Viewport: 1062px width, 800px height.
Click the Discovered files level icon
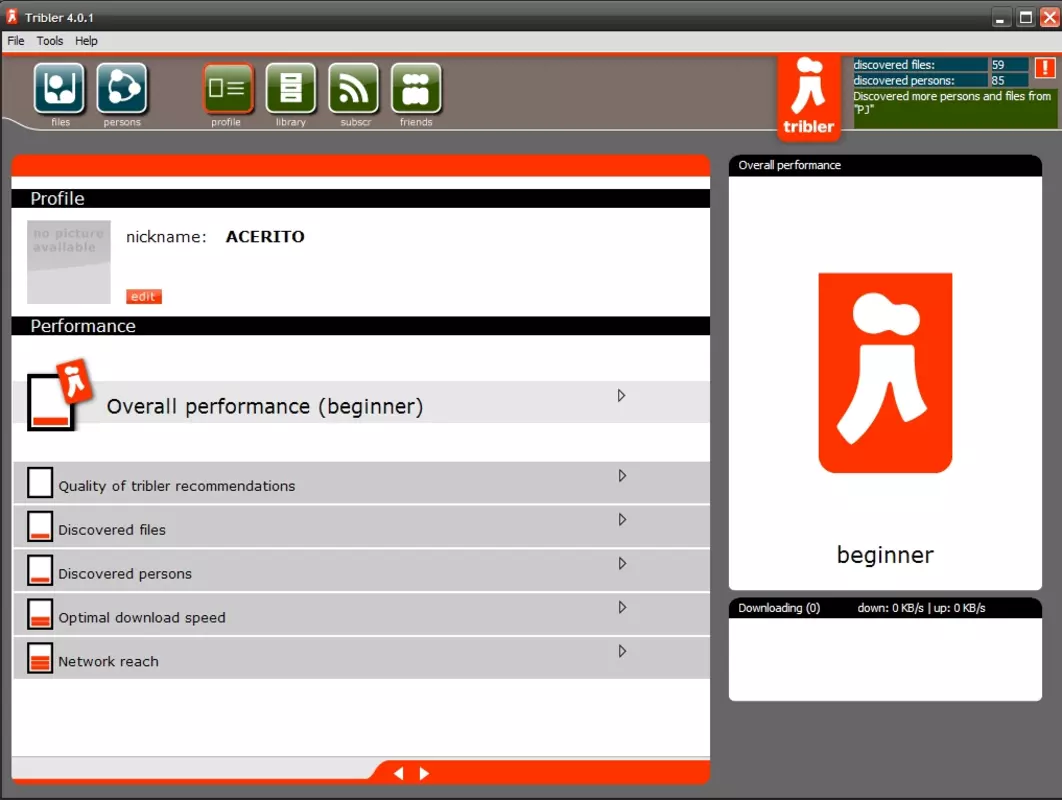(x=40, y=526)
